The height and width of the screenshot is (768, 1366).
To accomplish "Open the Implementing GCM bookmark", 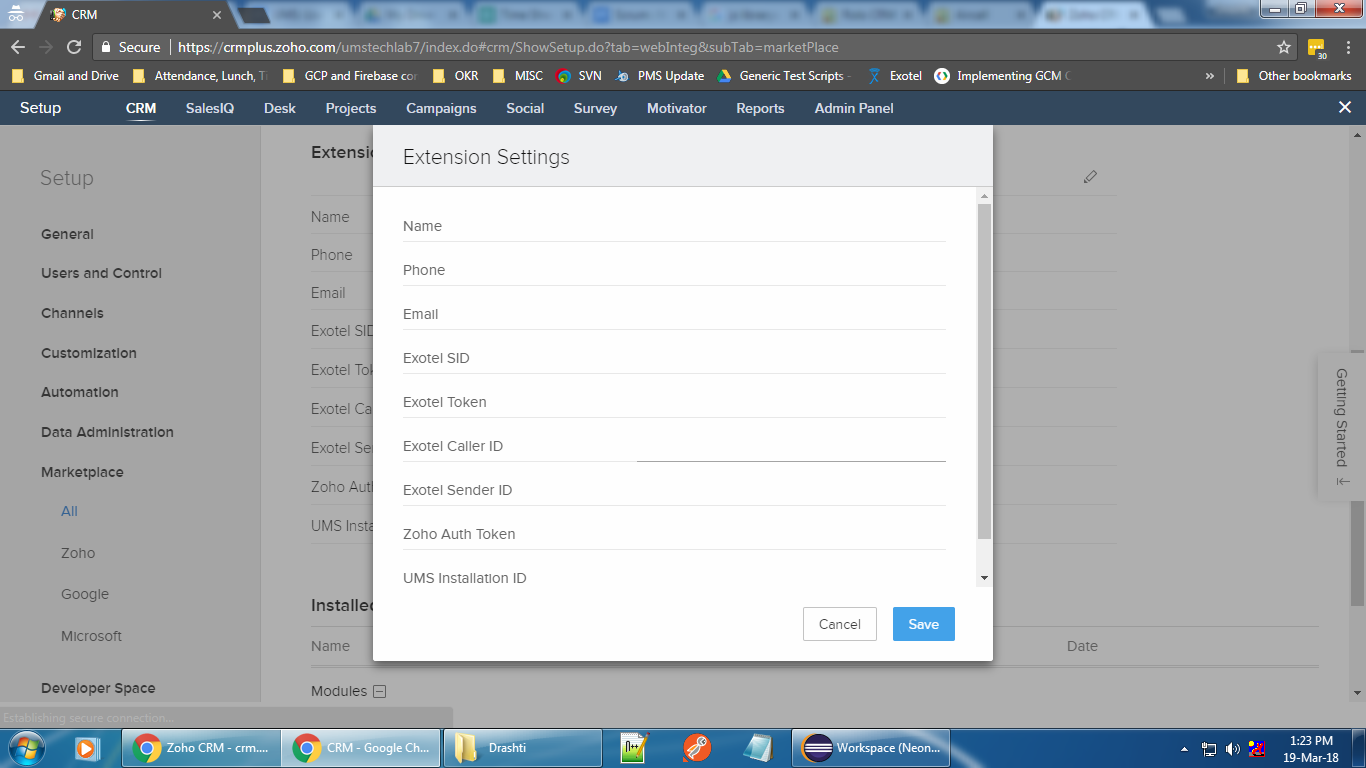I will (x=1002, y=76).
